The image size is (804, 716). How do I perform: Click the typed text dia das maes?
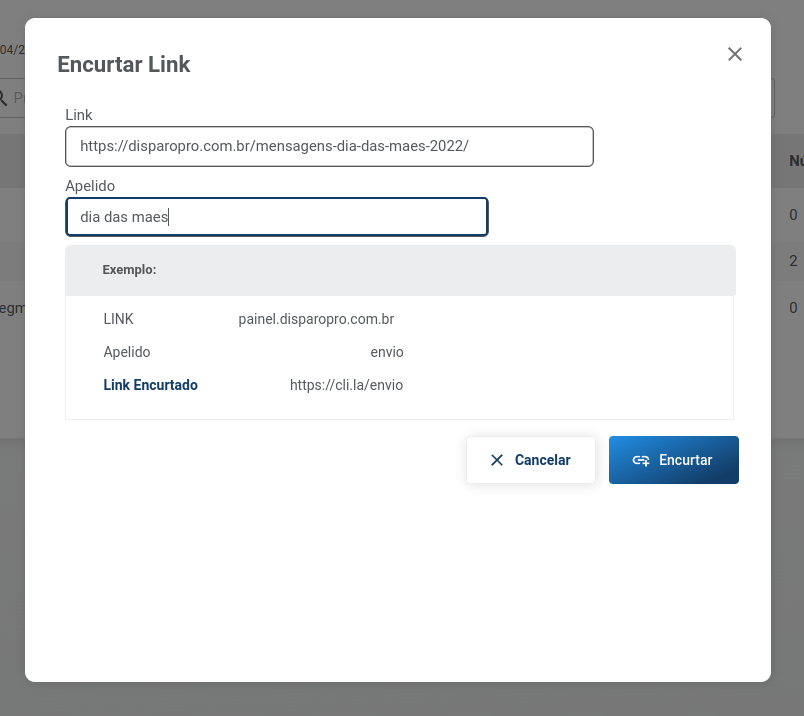point(124,217)
